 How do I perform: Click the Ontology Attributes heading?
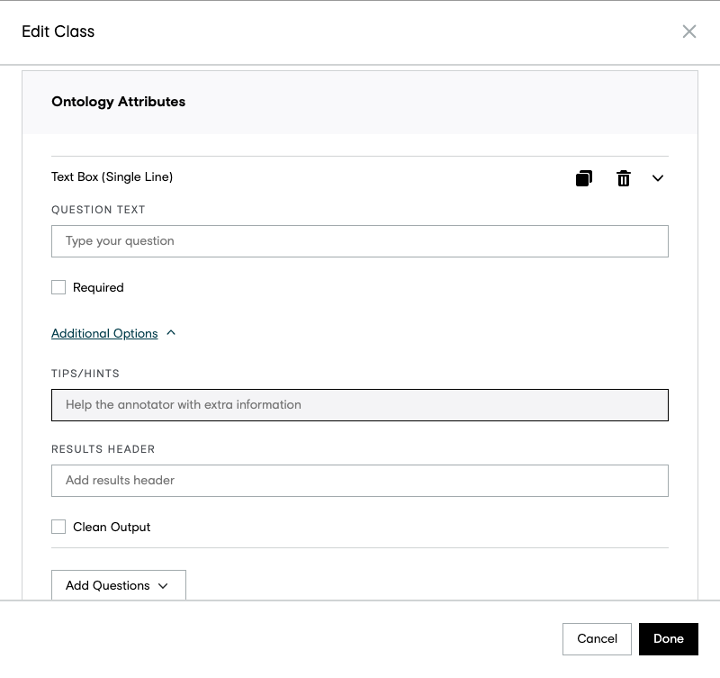coord(118,101)
